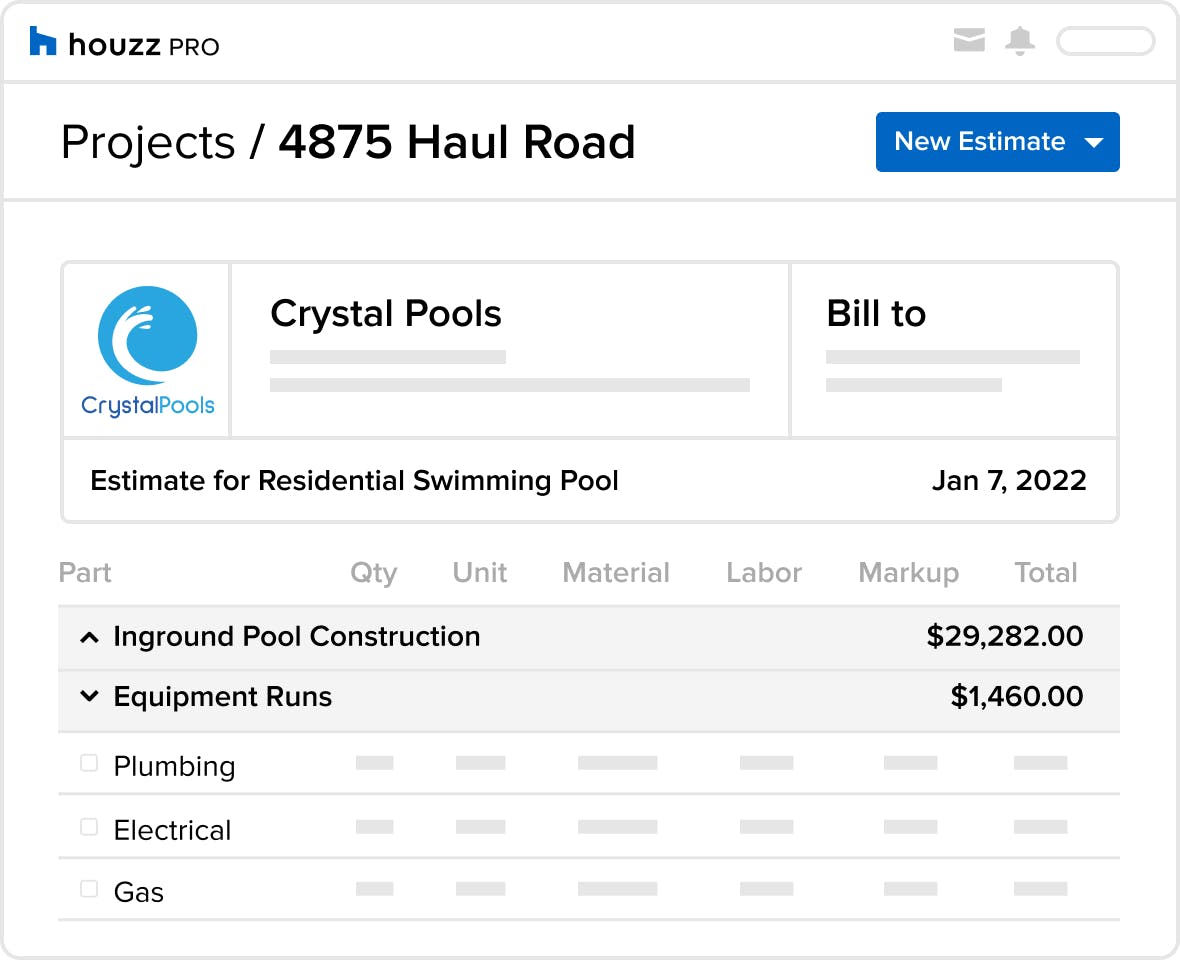Click the Estimate for Residential Swimming Pool title
This screenshot has height=960, width=1180.
point(354,481)
